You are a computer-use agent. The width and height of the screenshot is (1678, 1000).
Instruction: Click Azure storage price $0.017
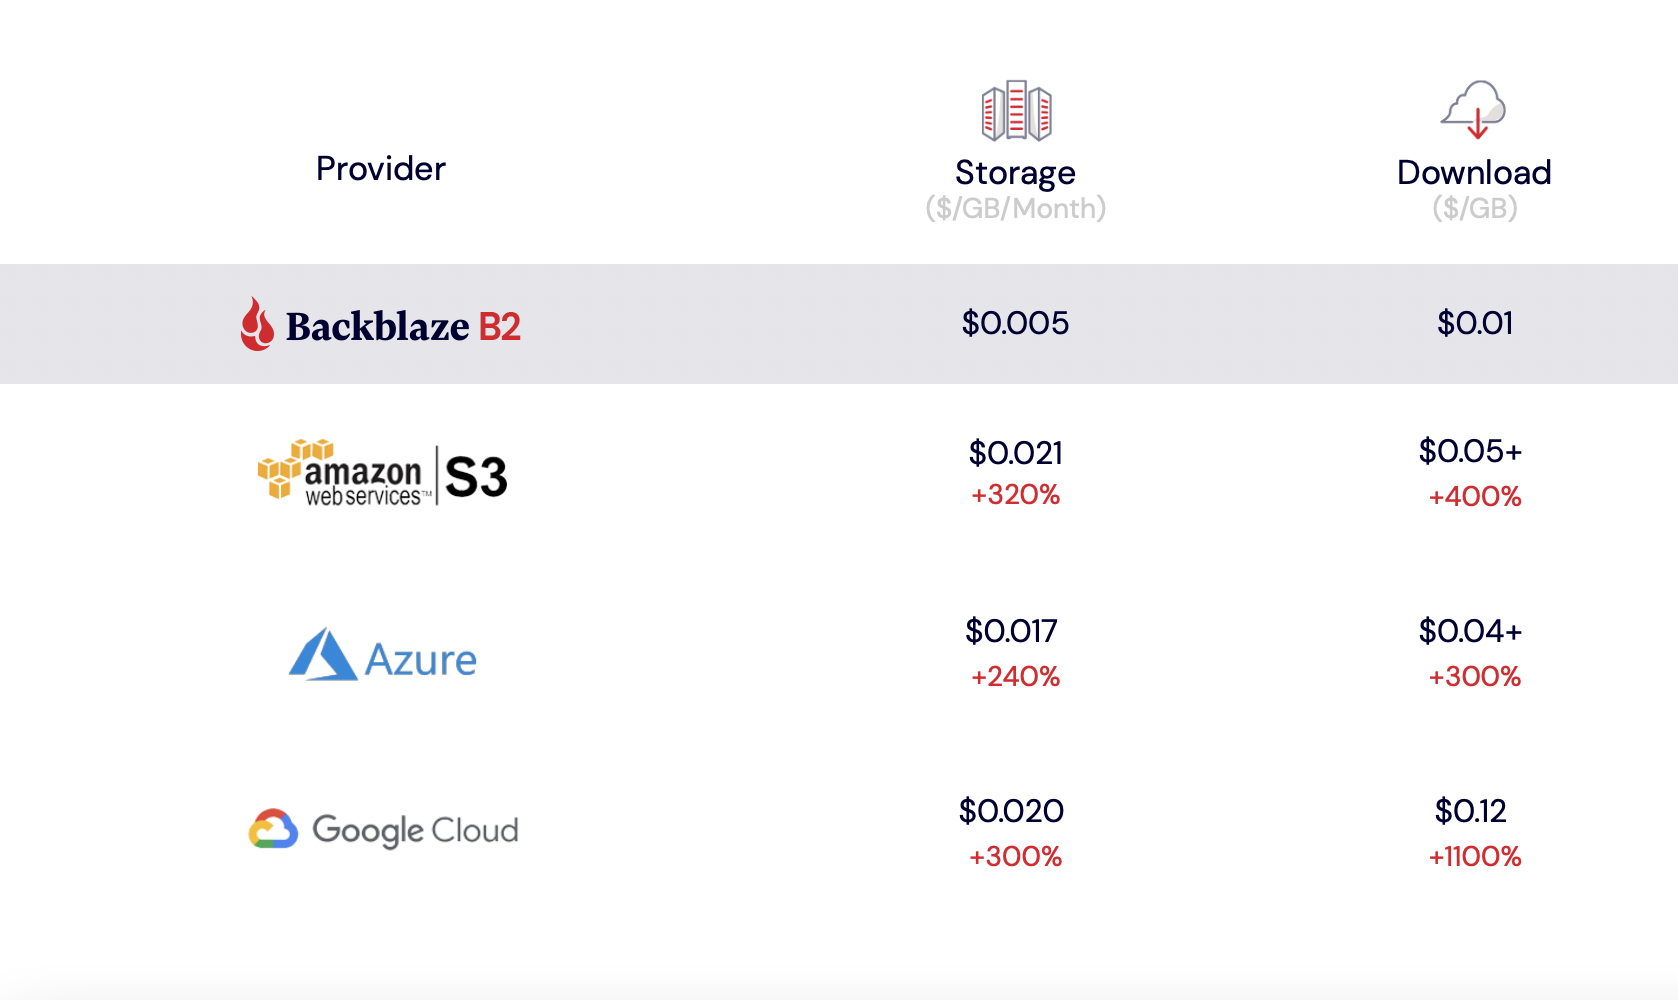(x=1011, y=631)
